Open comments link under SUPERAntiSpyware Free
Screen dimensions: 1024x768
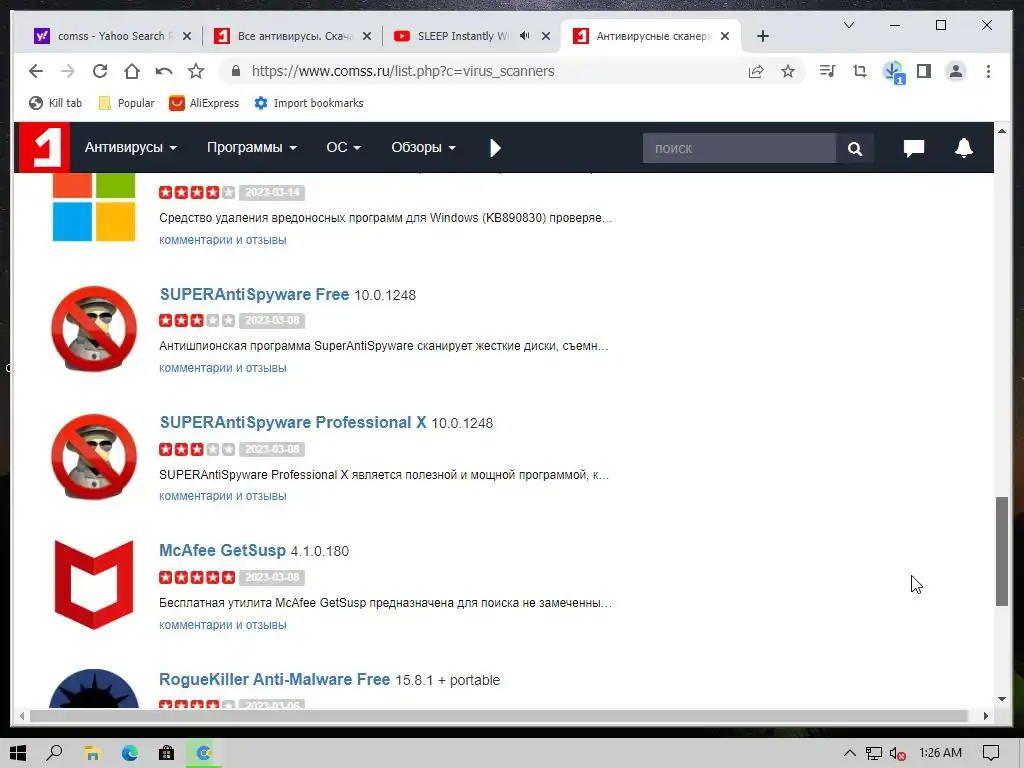pyautogui.click(x=223, y=368)
